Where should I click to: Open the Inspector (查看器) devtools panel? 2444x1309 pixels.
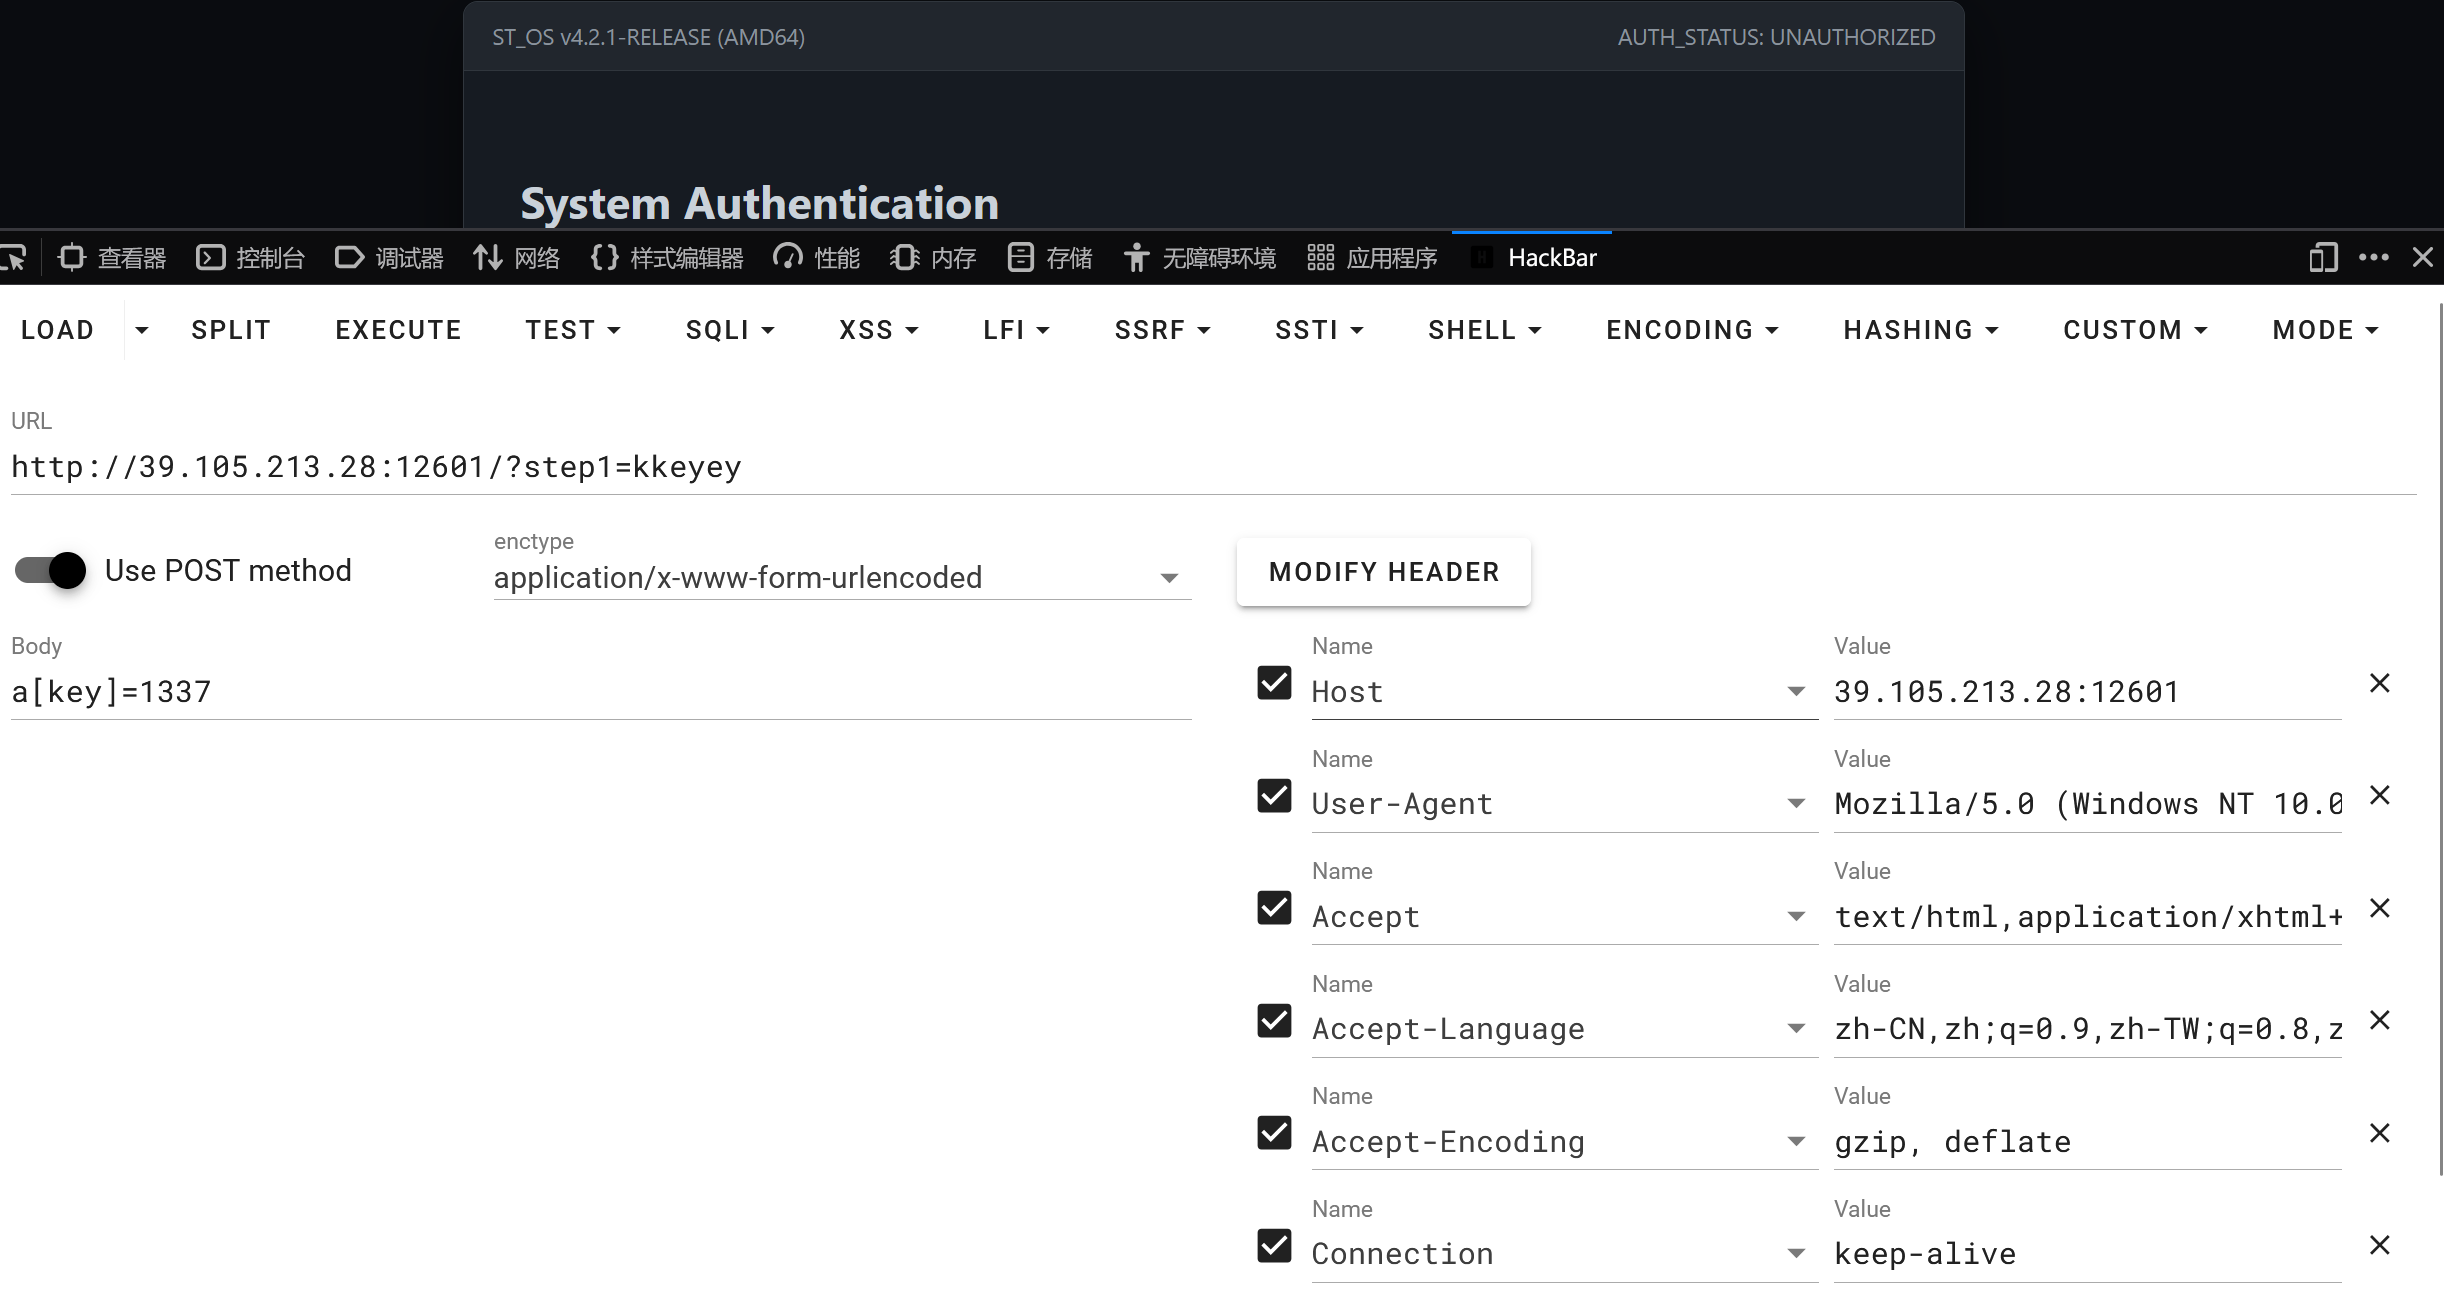pos(112,258)
